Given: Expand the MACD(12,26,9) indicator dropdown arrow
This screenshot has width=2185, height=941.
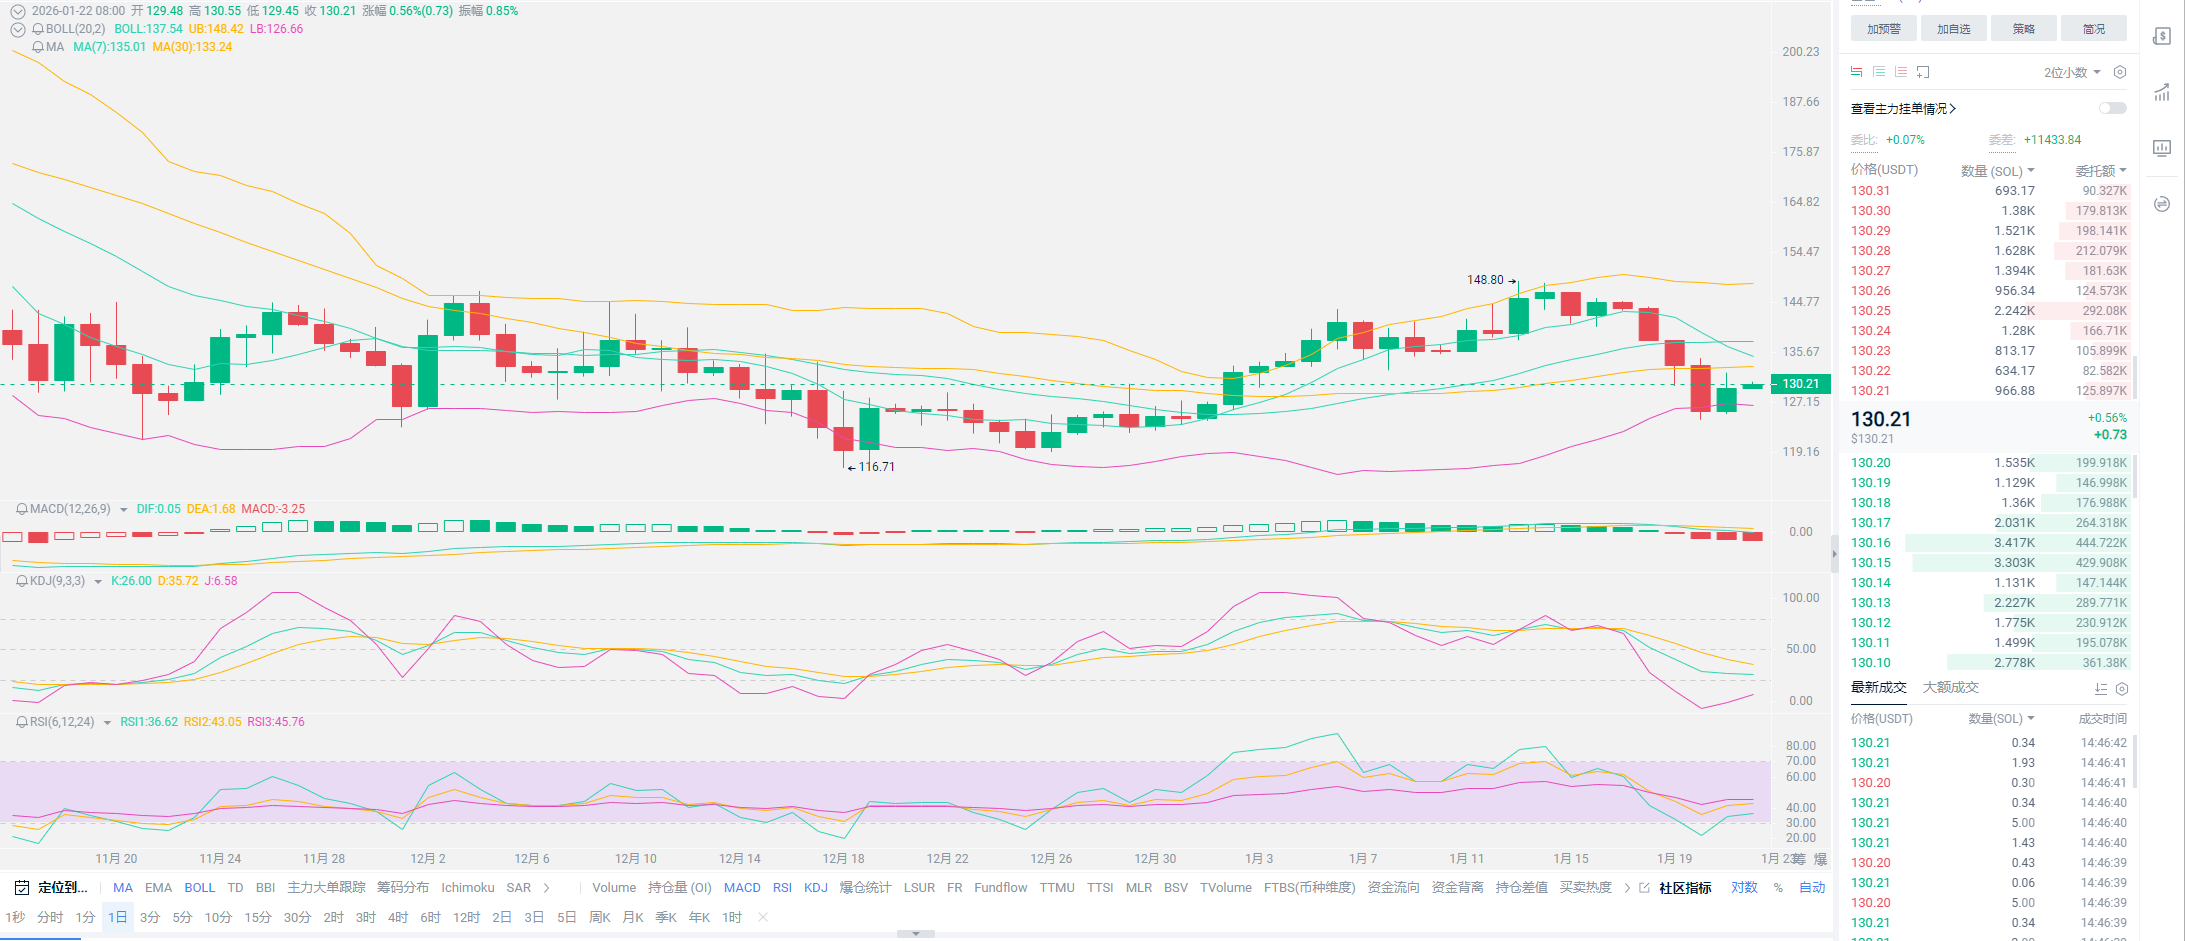Looking at the screenshot, I should click(x=124, y=510).
